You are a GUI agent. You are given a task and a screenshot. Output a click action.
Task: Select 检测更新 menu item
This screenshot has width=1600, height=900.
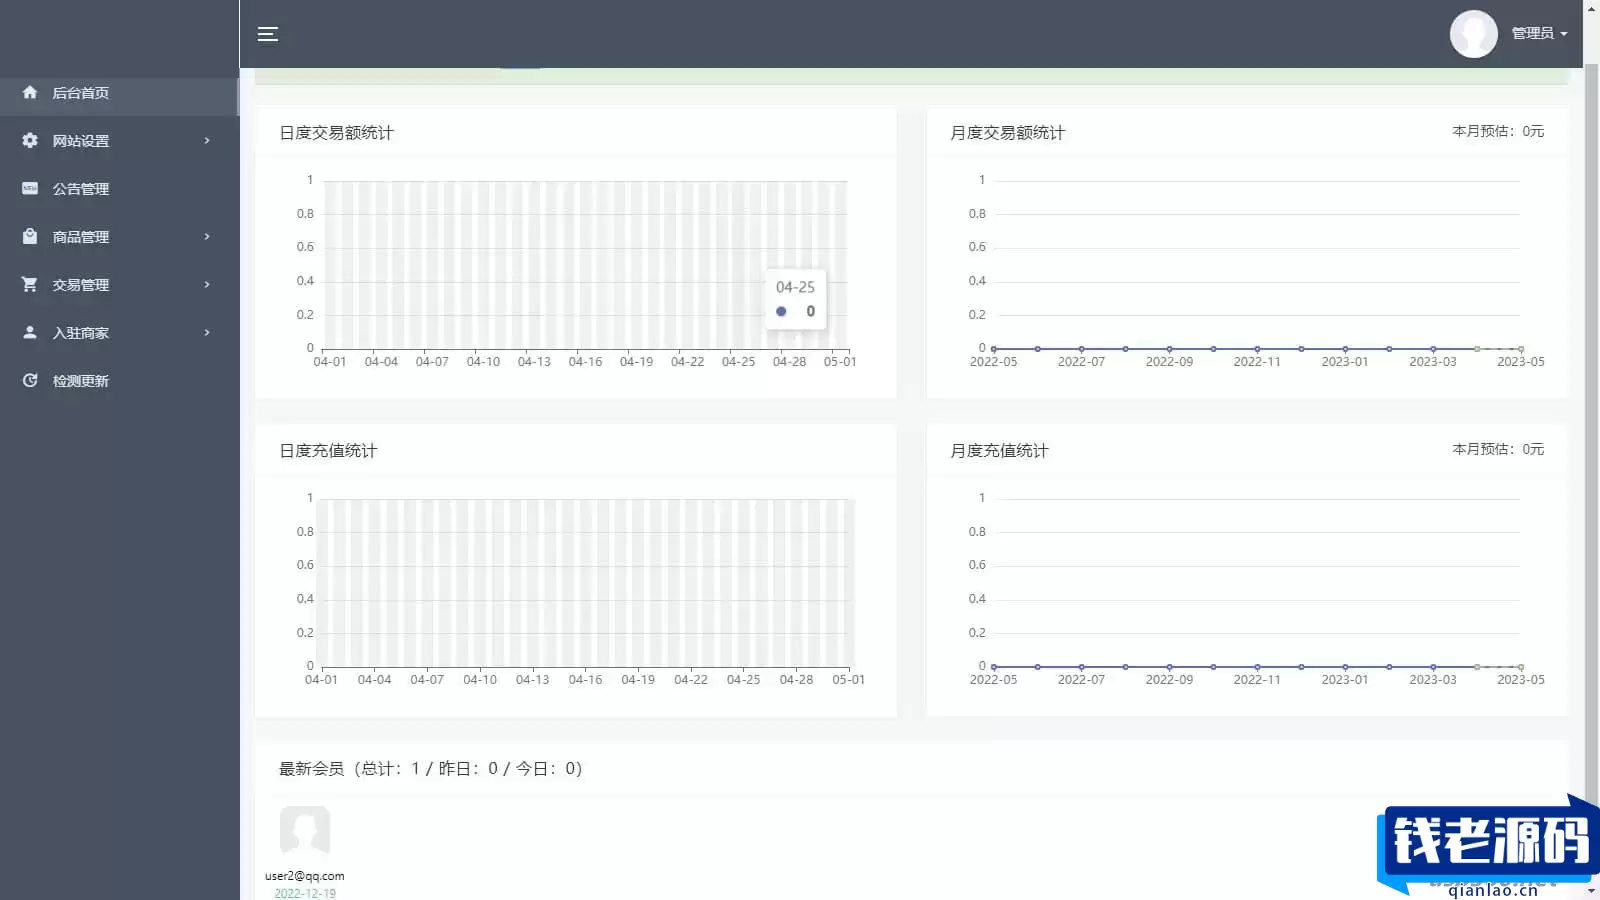119,381
